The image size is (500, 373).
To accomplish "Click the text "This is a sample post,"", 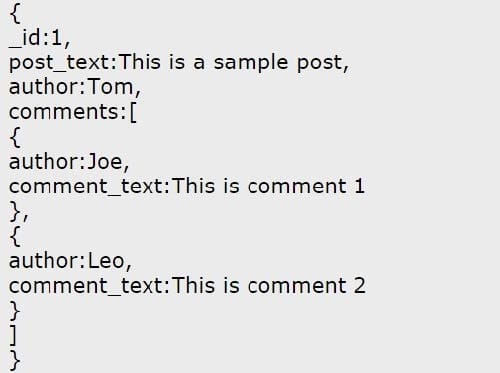I will tap(234, 62).
